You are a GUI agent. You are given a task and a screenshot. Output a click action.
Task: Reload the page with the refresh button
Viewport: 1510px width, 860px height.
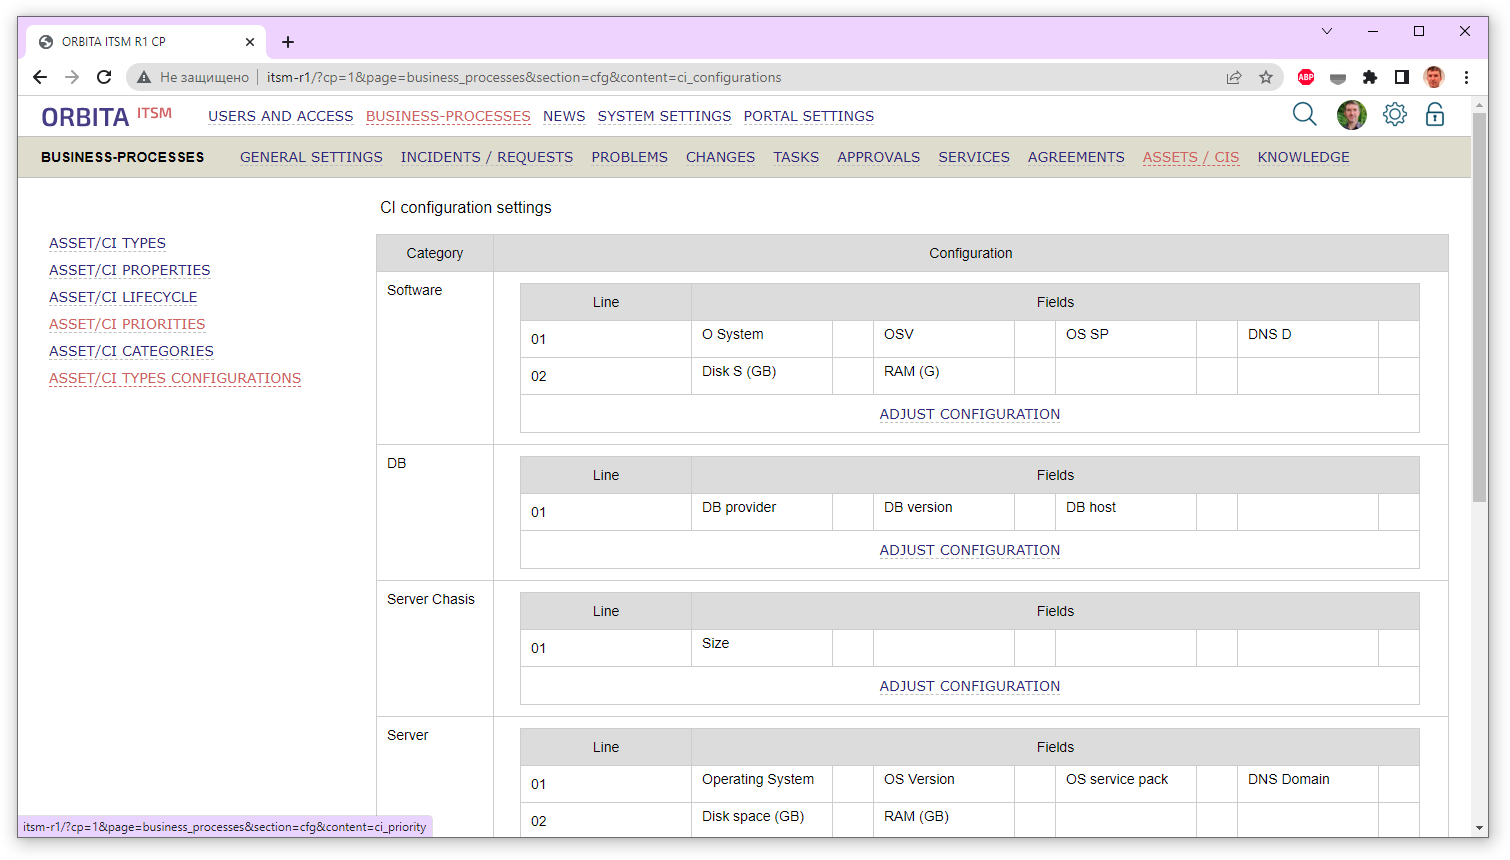tap(104, 77)
